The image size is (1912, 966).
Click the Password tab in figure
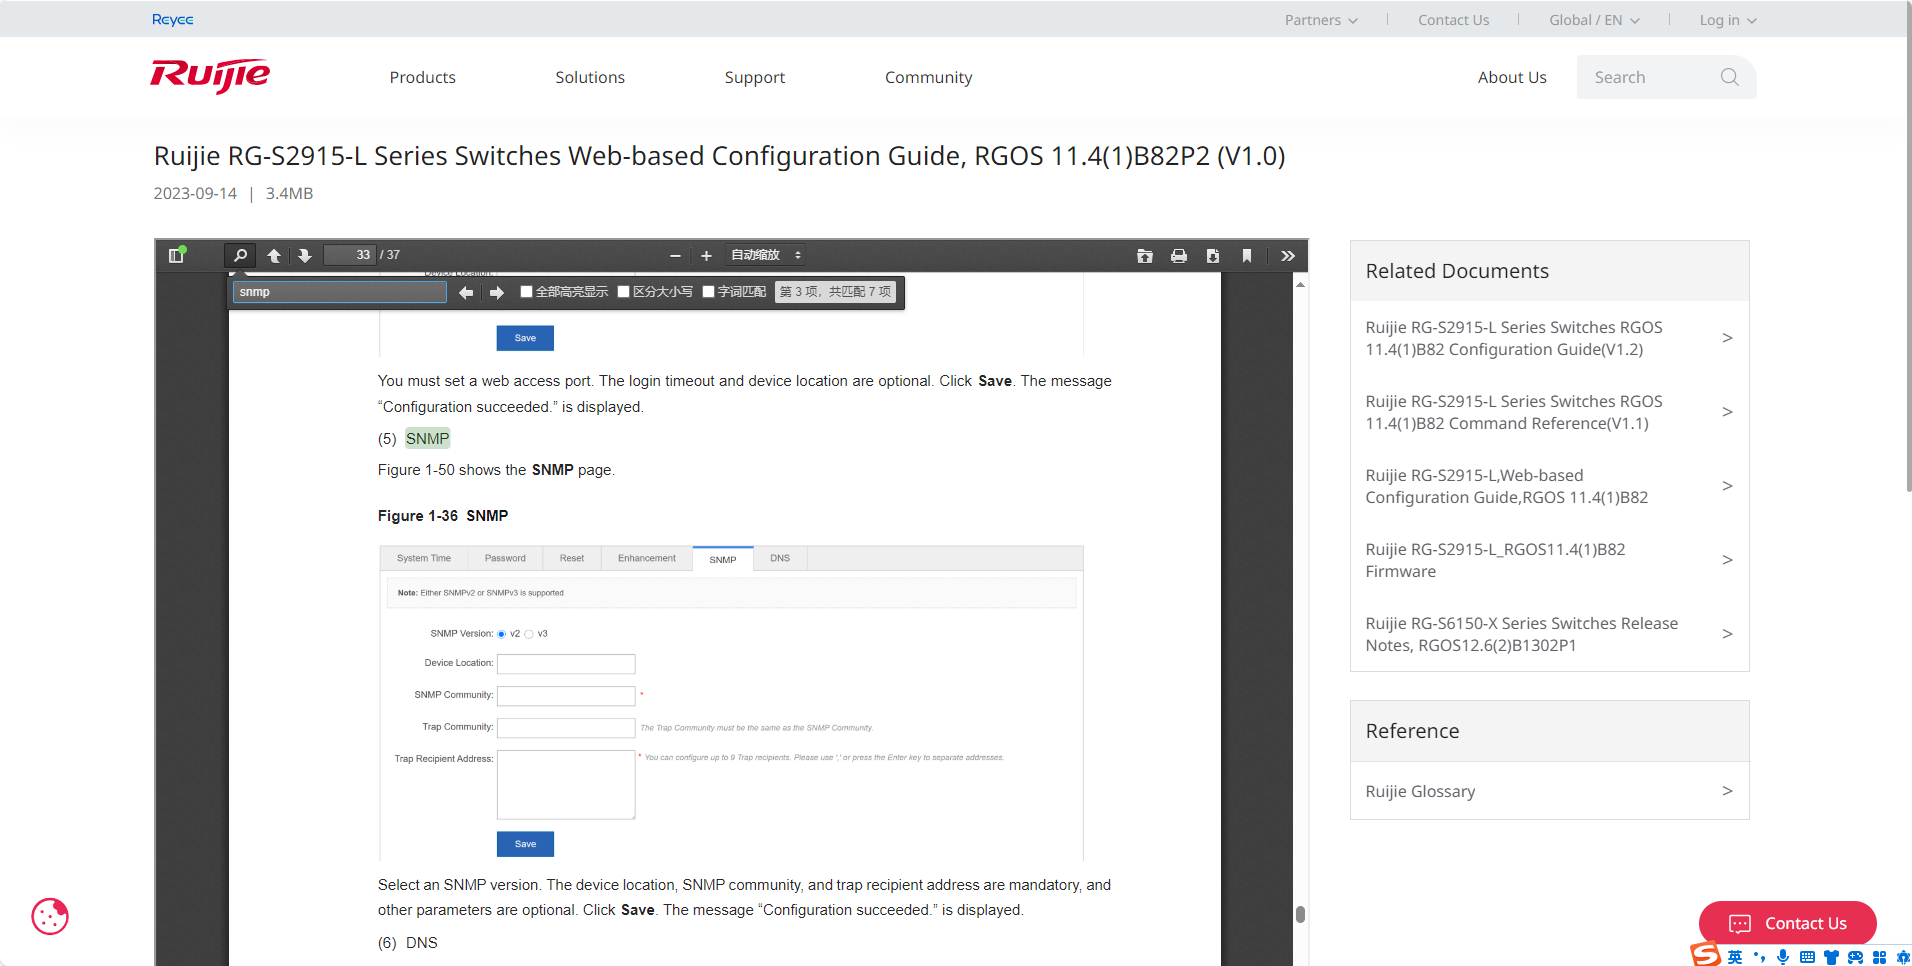click(505, 558)
